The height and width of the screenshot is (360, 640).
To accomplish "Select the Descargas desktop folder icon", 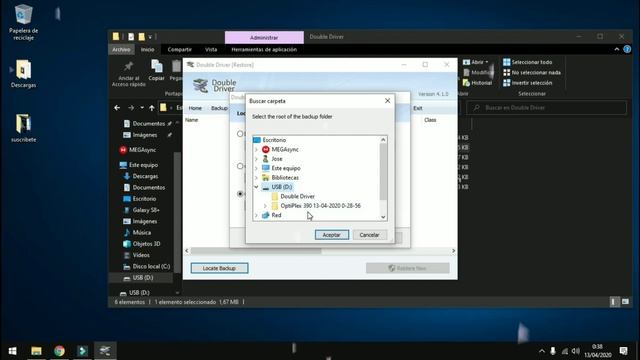I will tap(23, 74).
